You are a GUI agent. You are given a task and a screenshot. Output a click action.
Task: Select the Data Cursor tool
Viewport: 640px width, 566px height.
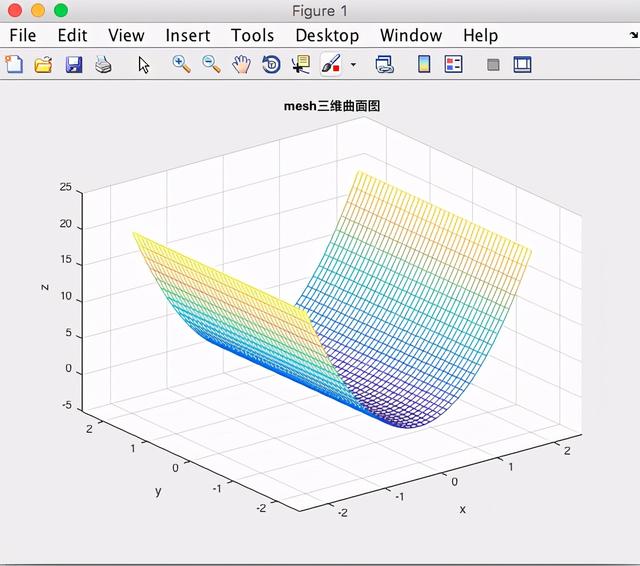pos(301,64)
